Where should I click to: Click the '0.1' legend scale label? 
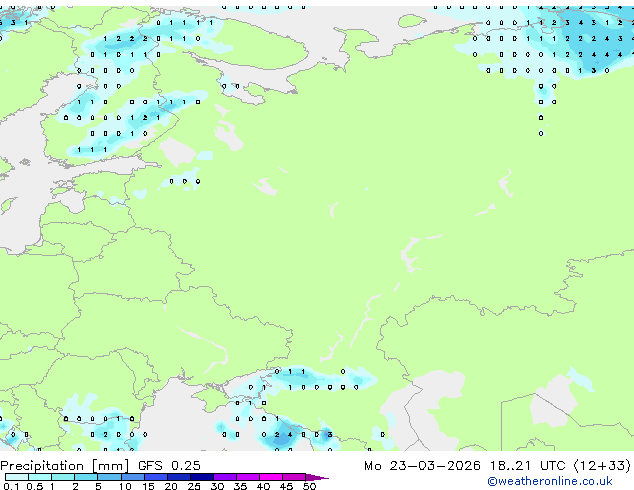[x=11, y=486]
